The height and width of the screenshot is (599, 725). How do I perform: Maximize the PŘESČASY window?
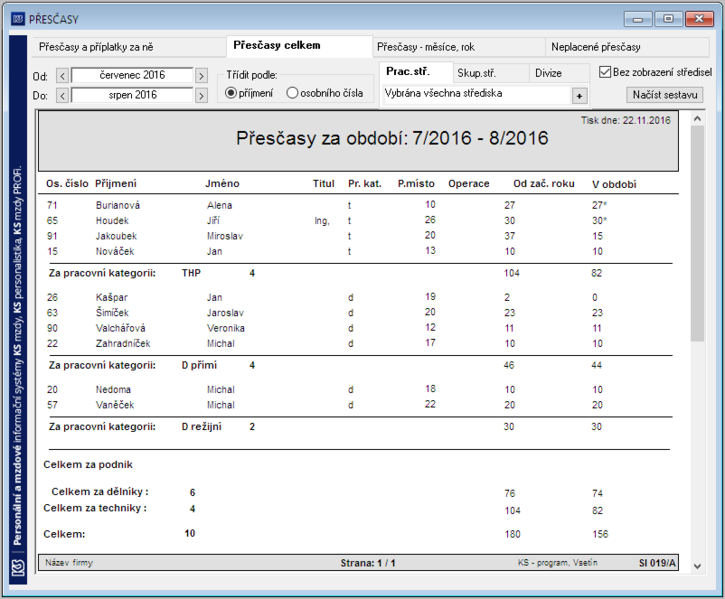tap(669, 19)
